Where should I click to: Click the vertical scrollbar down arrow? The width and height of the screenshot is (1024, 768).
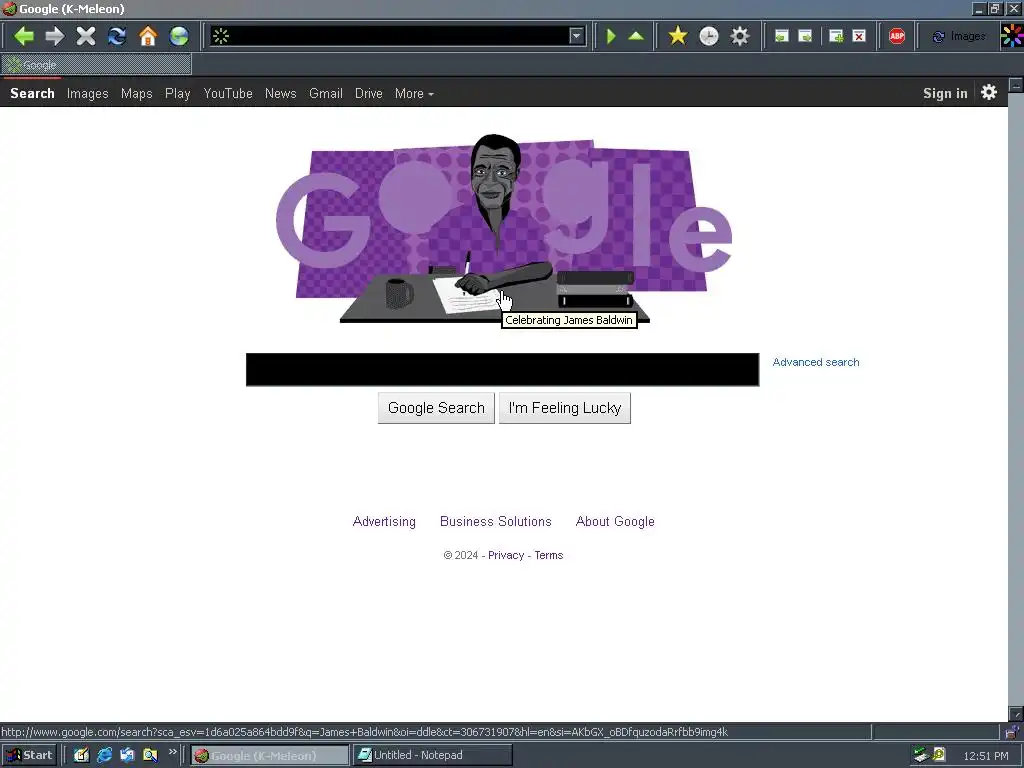pyautogui.click(x=1016, y=714)
